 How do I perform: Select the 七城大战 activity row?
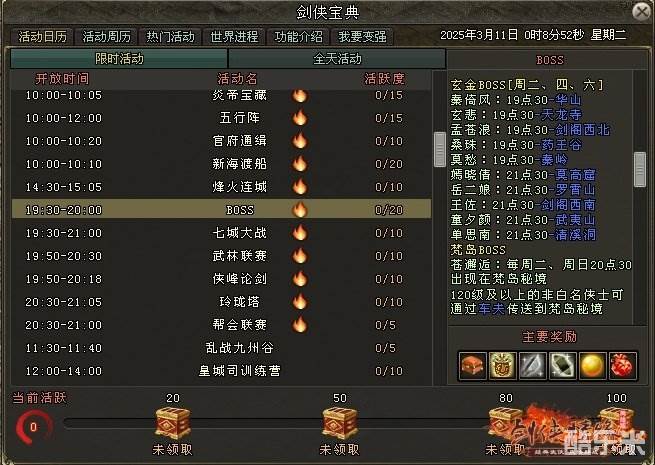point(221,233)
